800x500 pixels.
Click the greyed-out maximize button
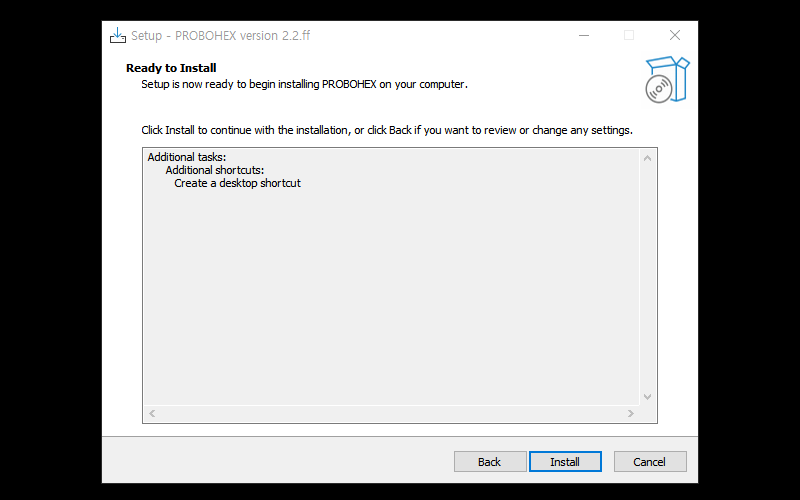tap(629, 35)
